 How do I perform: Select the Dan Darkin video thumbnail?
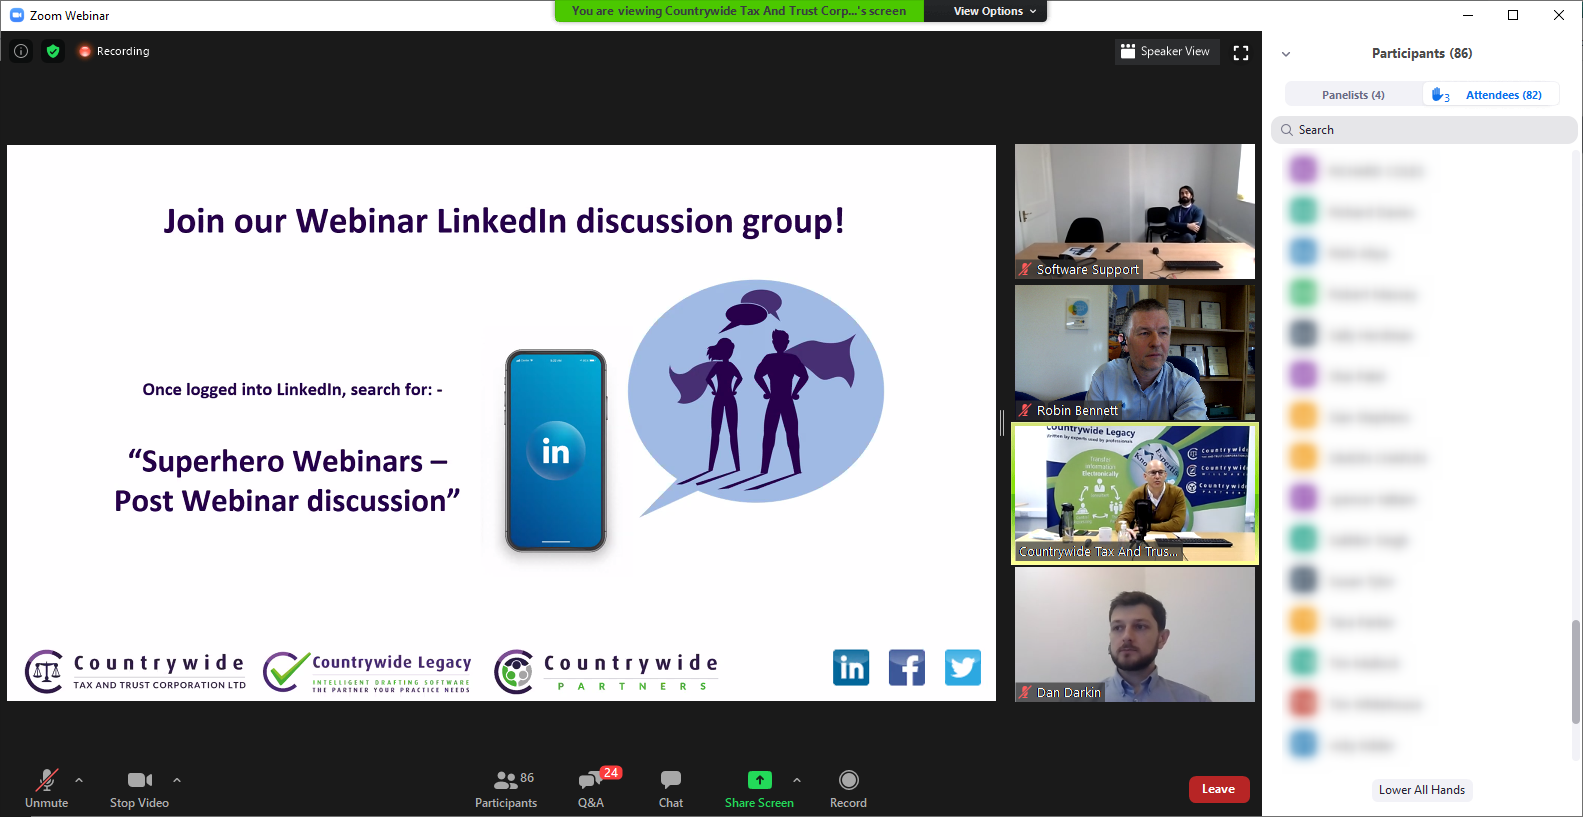coord(1135,635)
